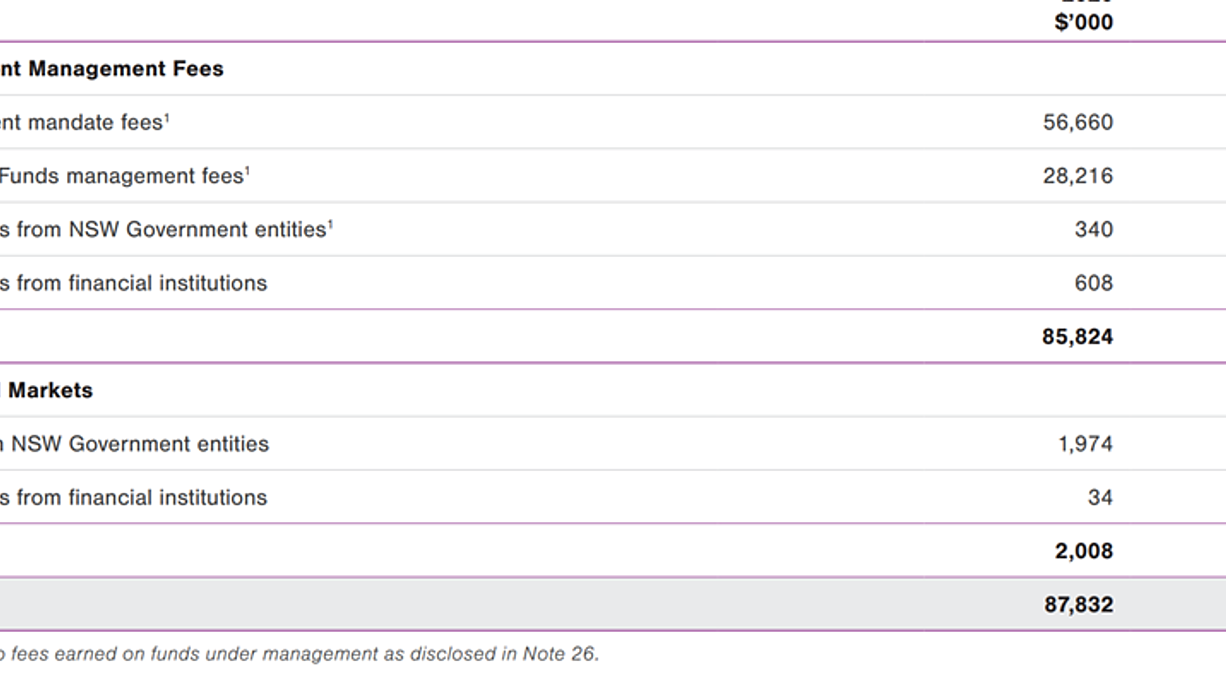Select the 608 amount
Screen dimensions: 1226x690
coord(1093,283)
